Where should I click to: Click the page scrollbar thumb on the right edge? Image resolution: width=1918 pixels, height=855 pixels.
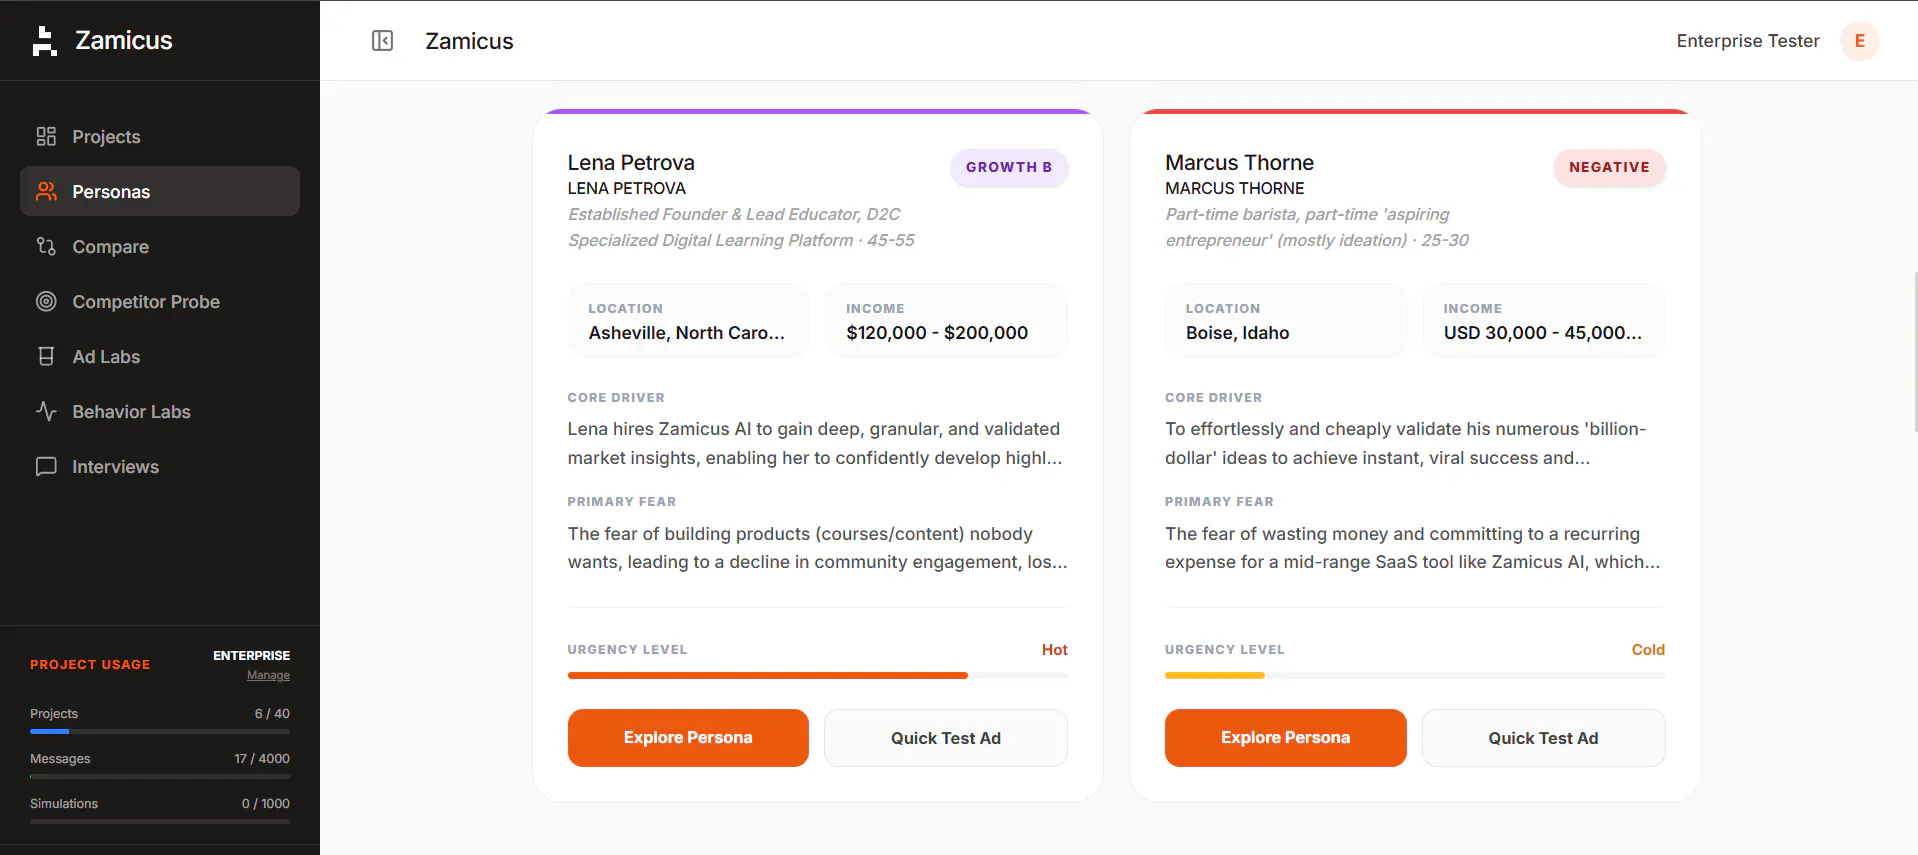[1914, 350]
